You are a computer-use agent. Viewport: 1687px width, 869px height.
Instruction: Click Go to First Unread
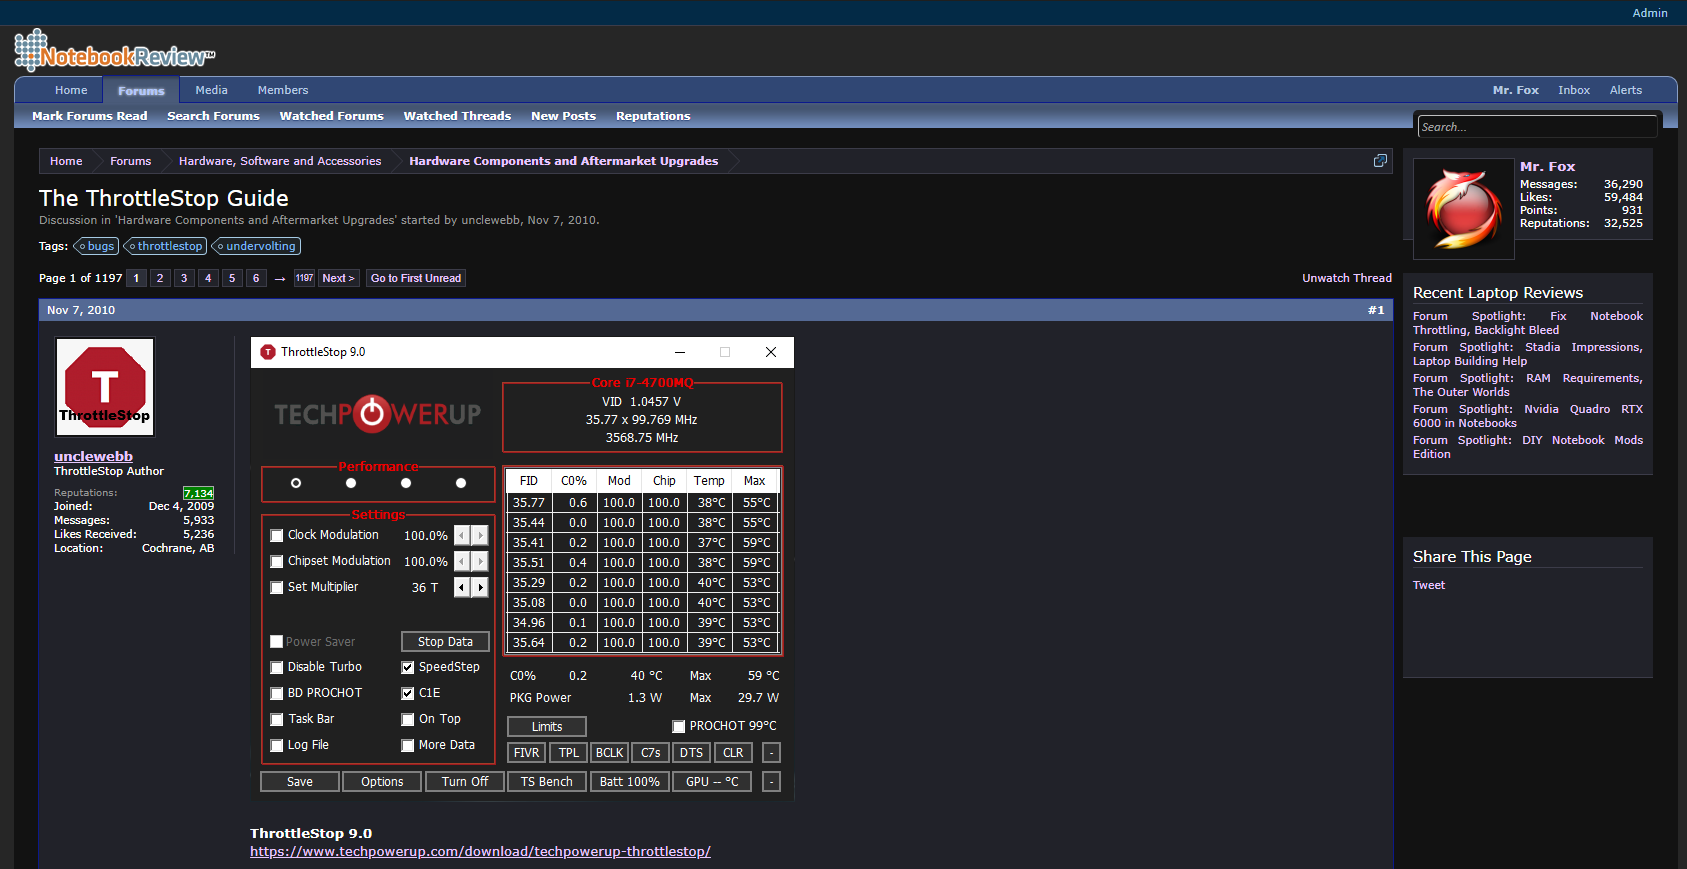click(x=416, y=278)
